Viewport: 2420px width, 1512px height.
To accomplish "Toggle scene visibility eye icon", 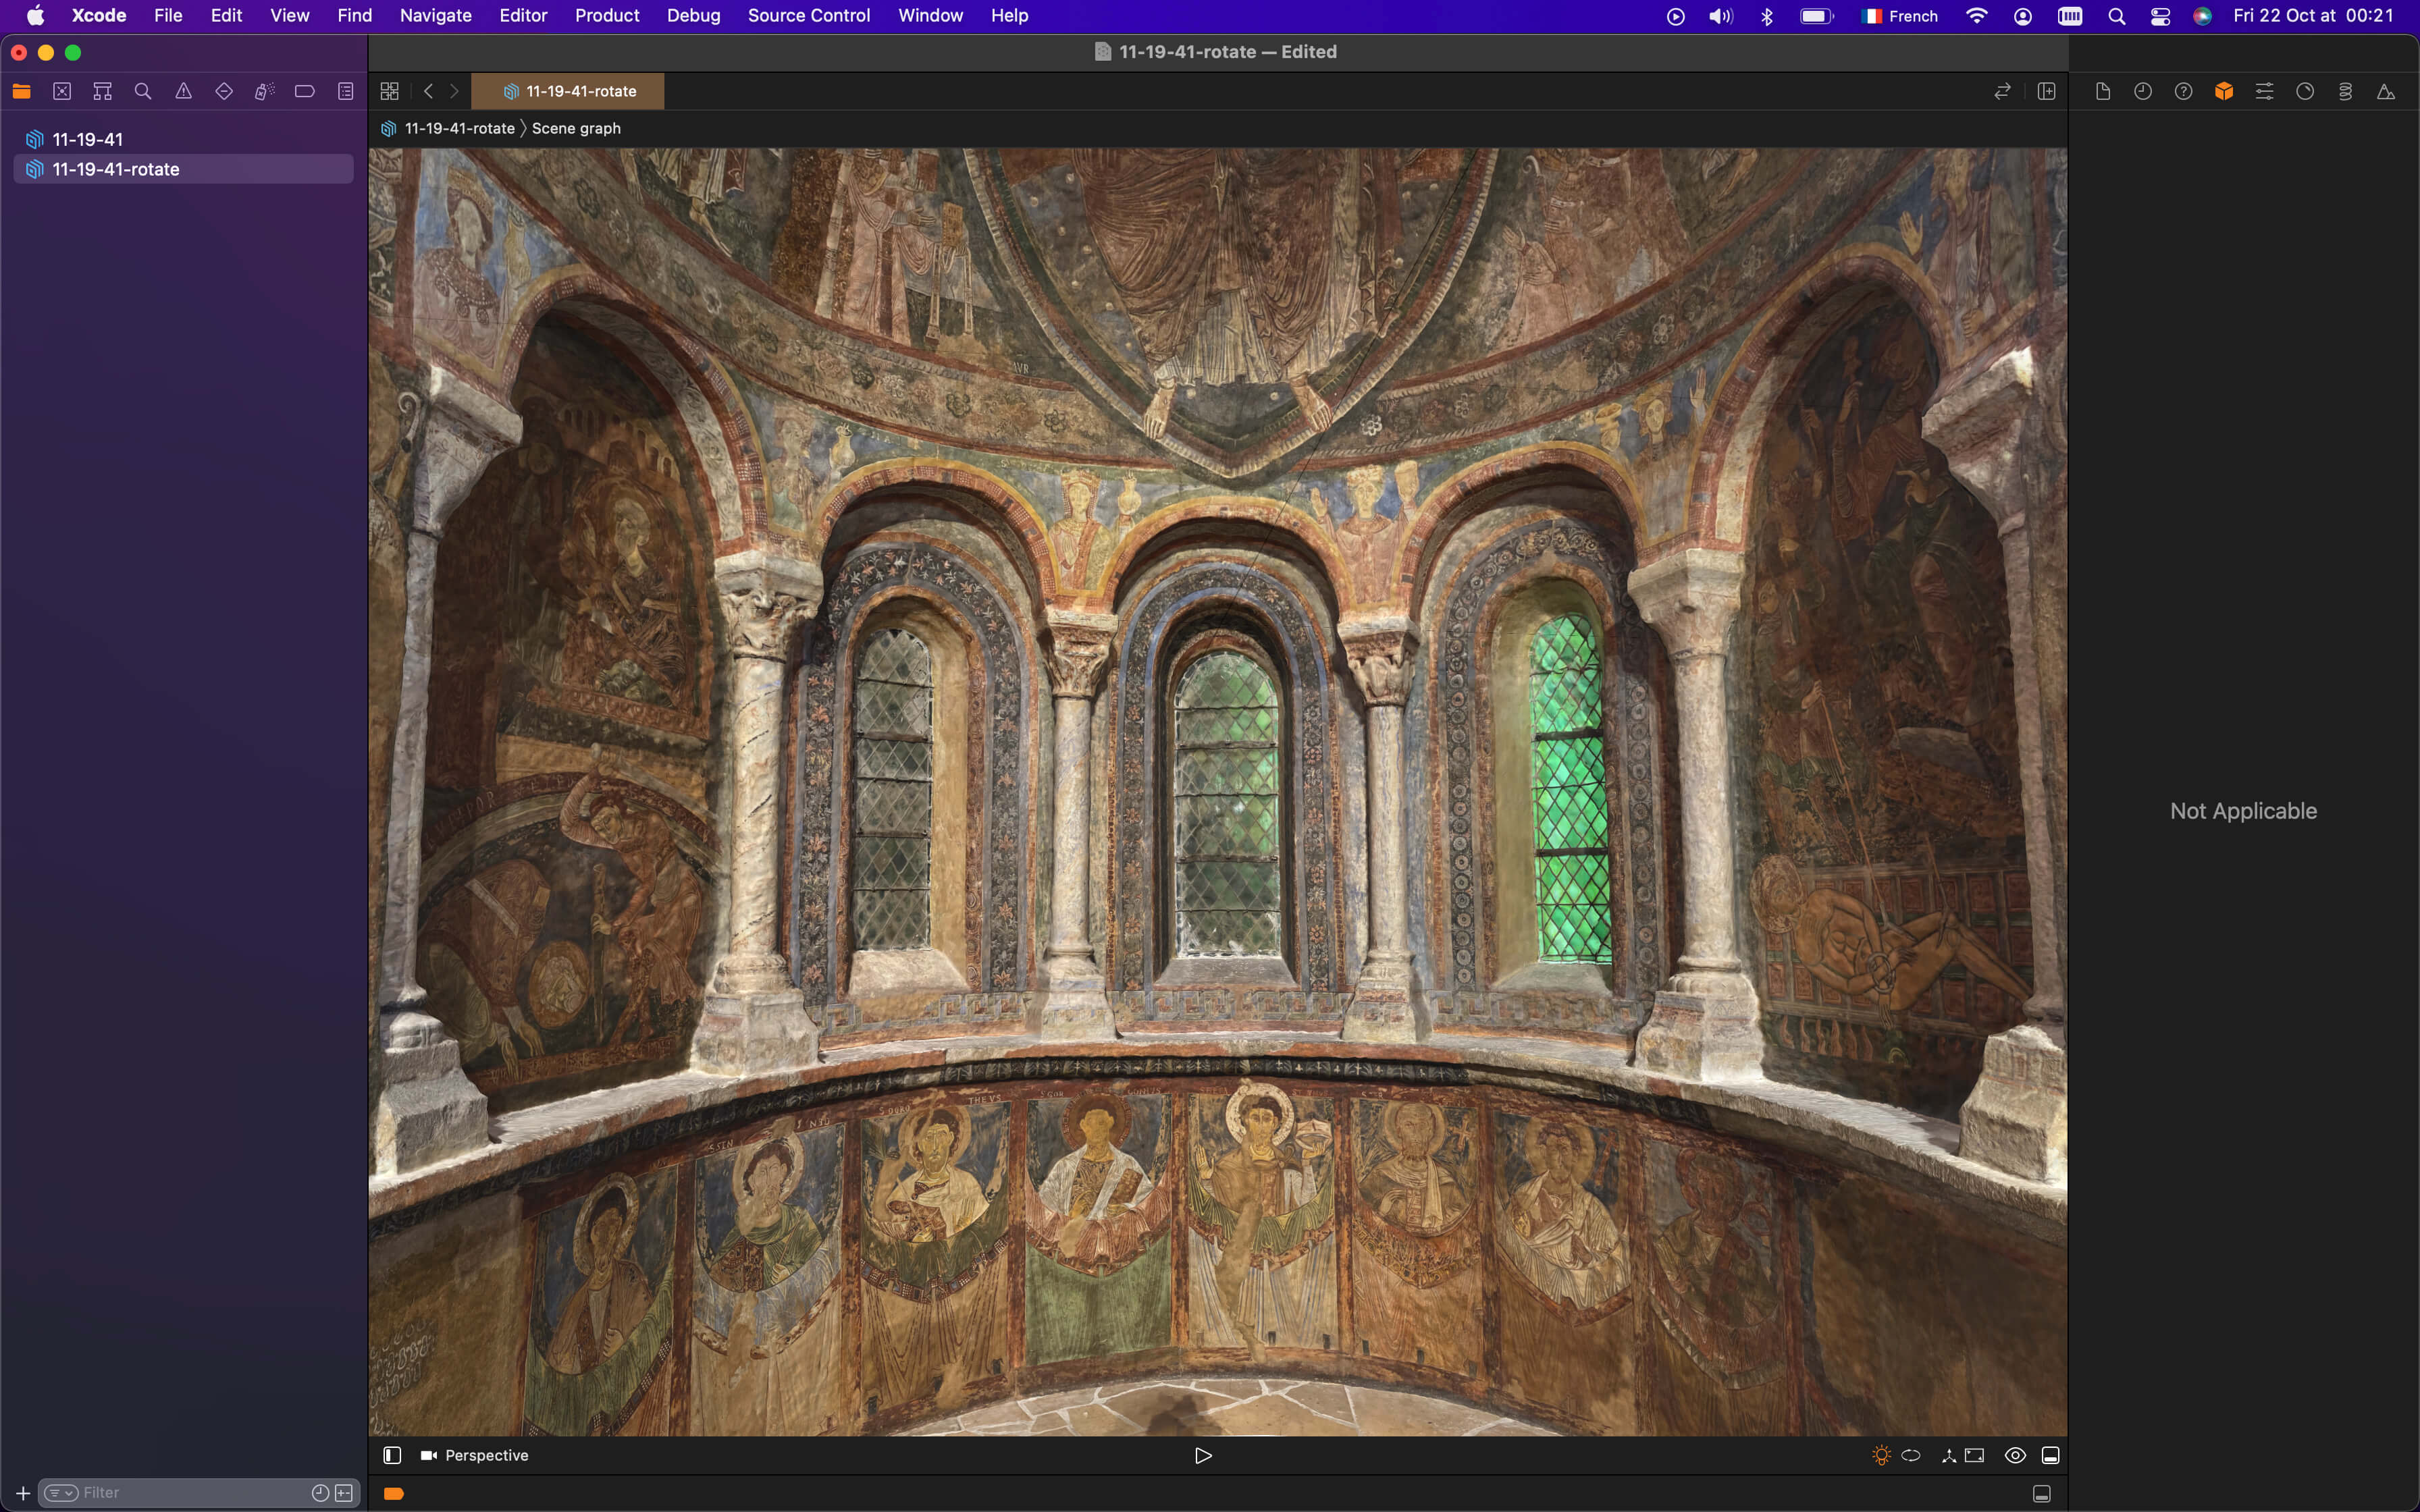I will 2015,1456.
